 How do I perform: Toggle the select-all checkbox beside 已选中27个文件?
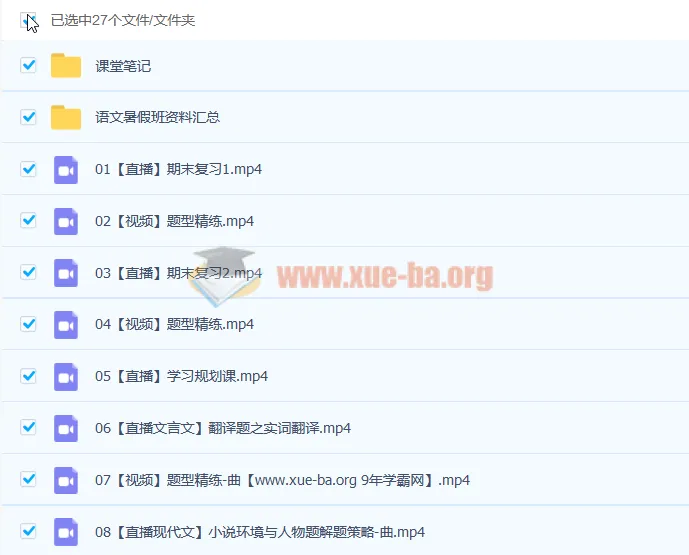(28, 20)
